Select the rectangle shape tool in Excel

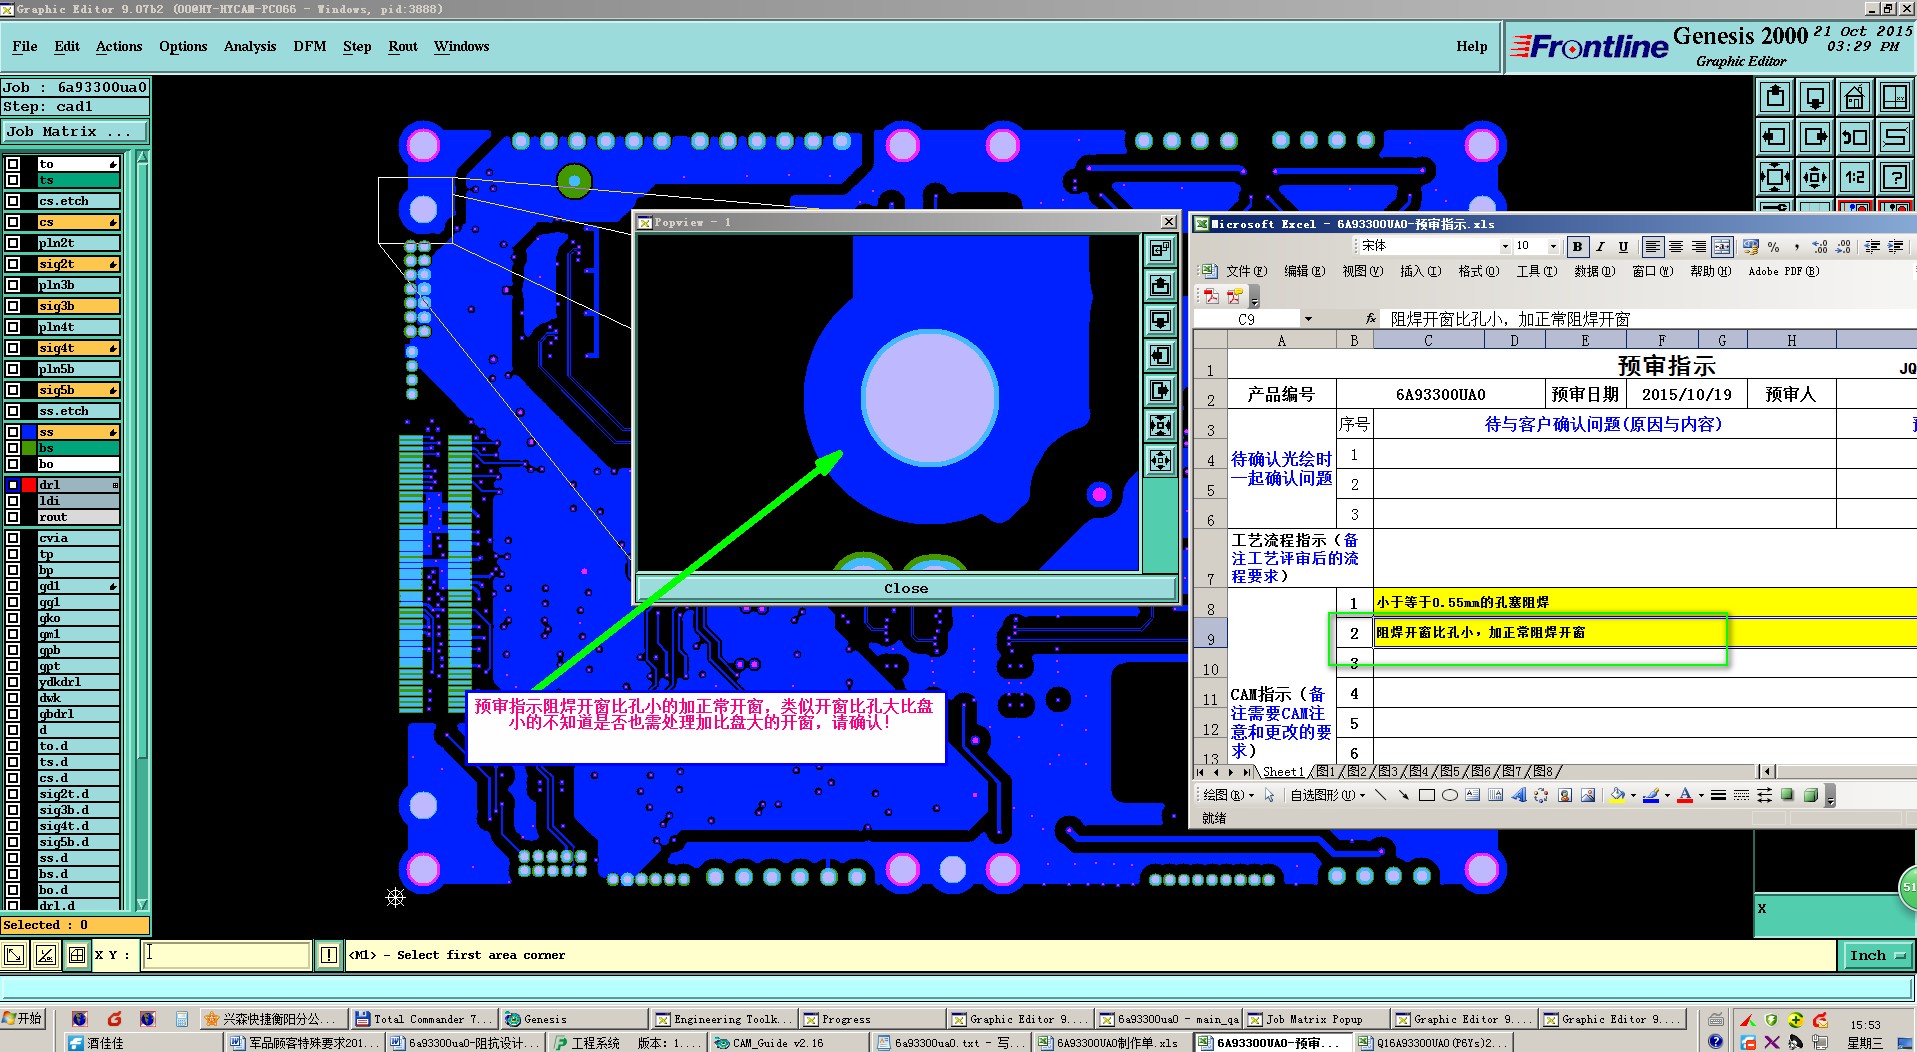(x=1427, y=796)
